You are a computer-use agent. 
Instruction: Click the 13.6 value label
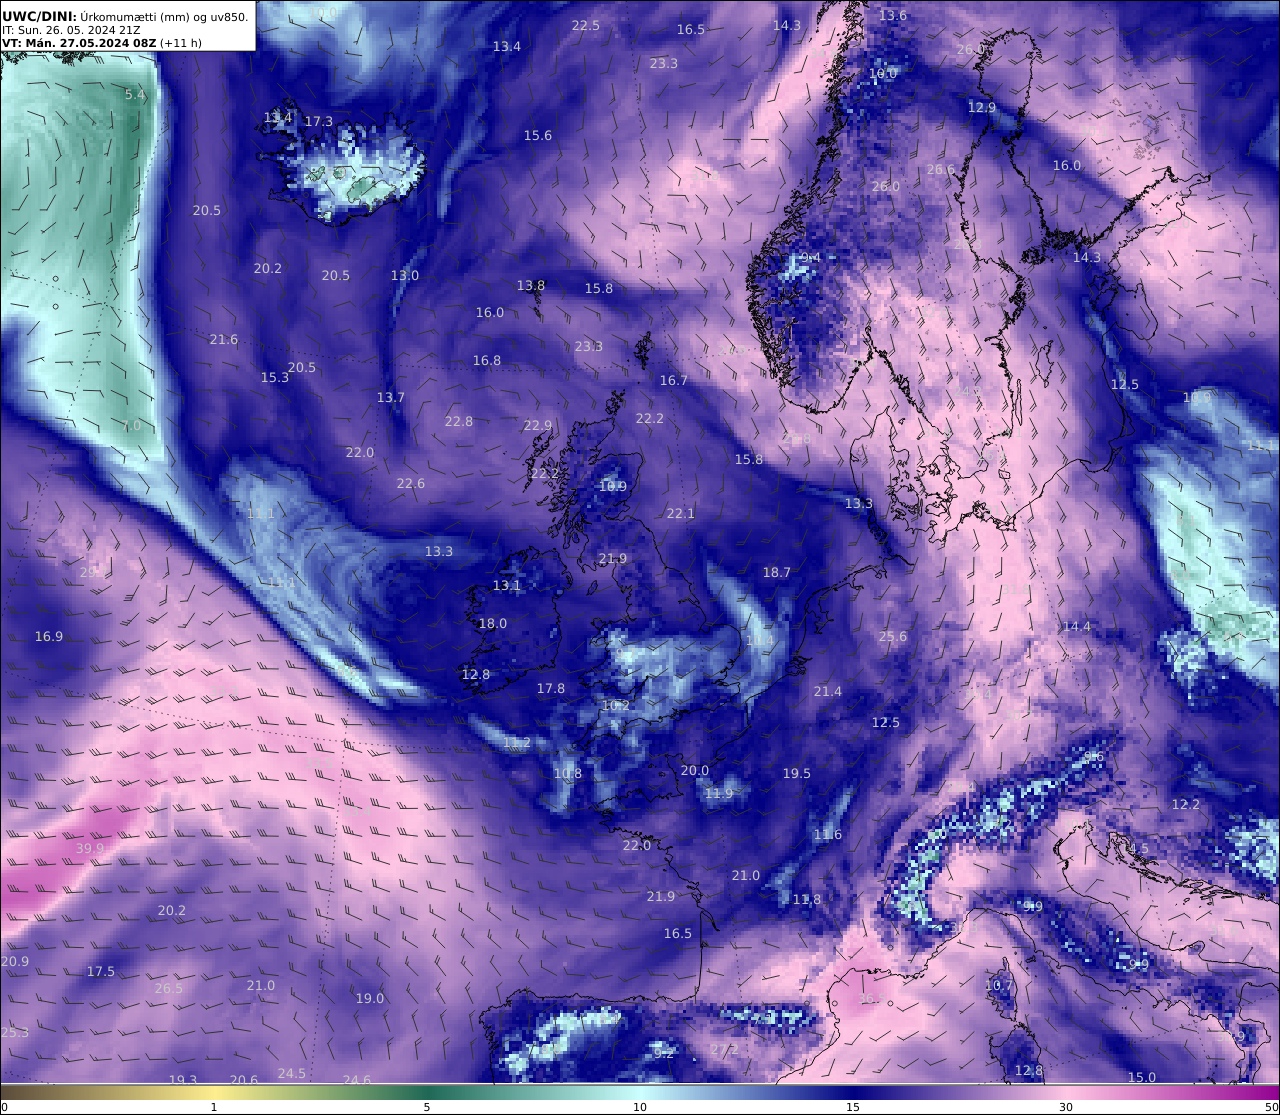893,15
